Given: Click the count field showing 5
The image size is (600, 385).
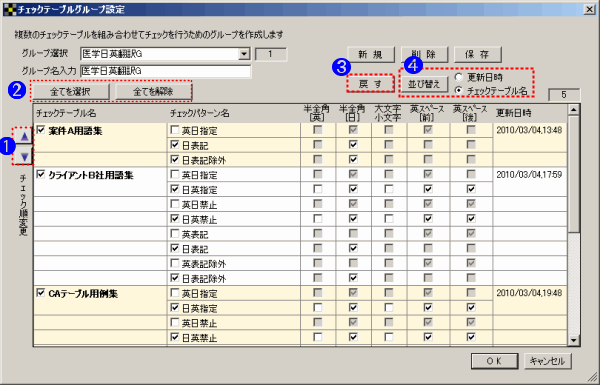Looking at the screenshot, I should (x=564, y=95).
